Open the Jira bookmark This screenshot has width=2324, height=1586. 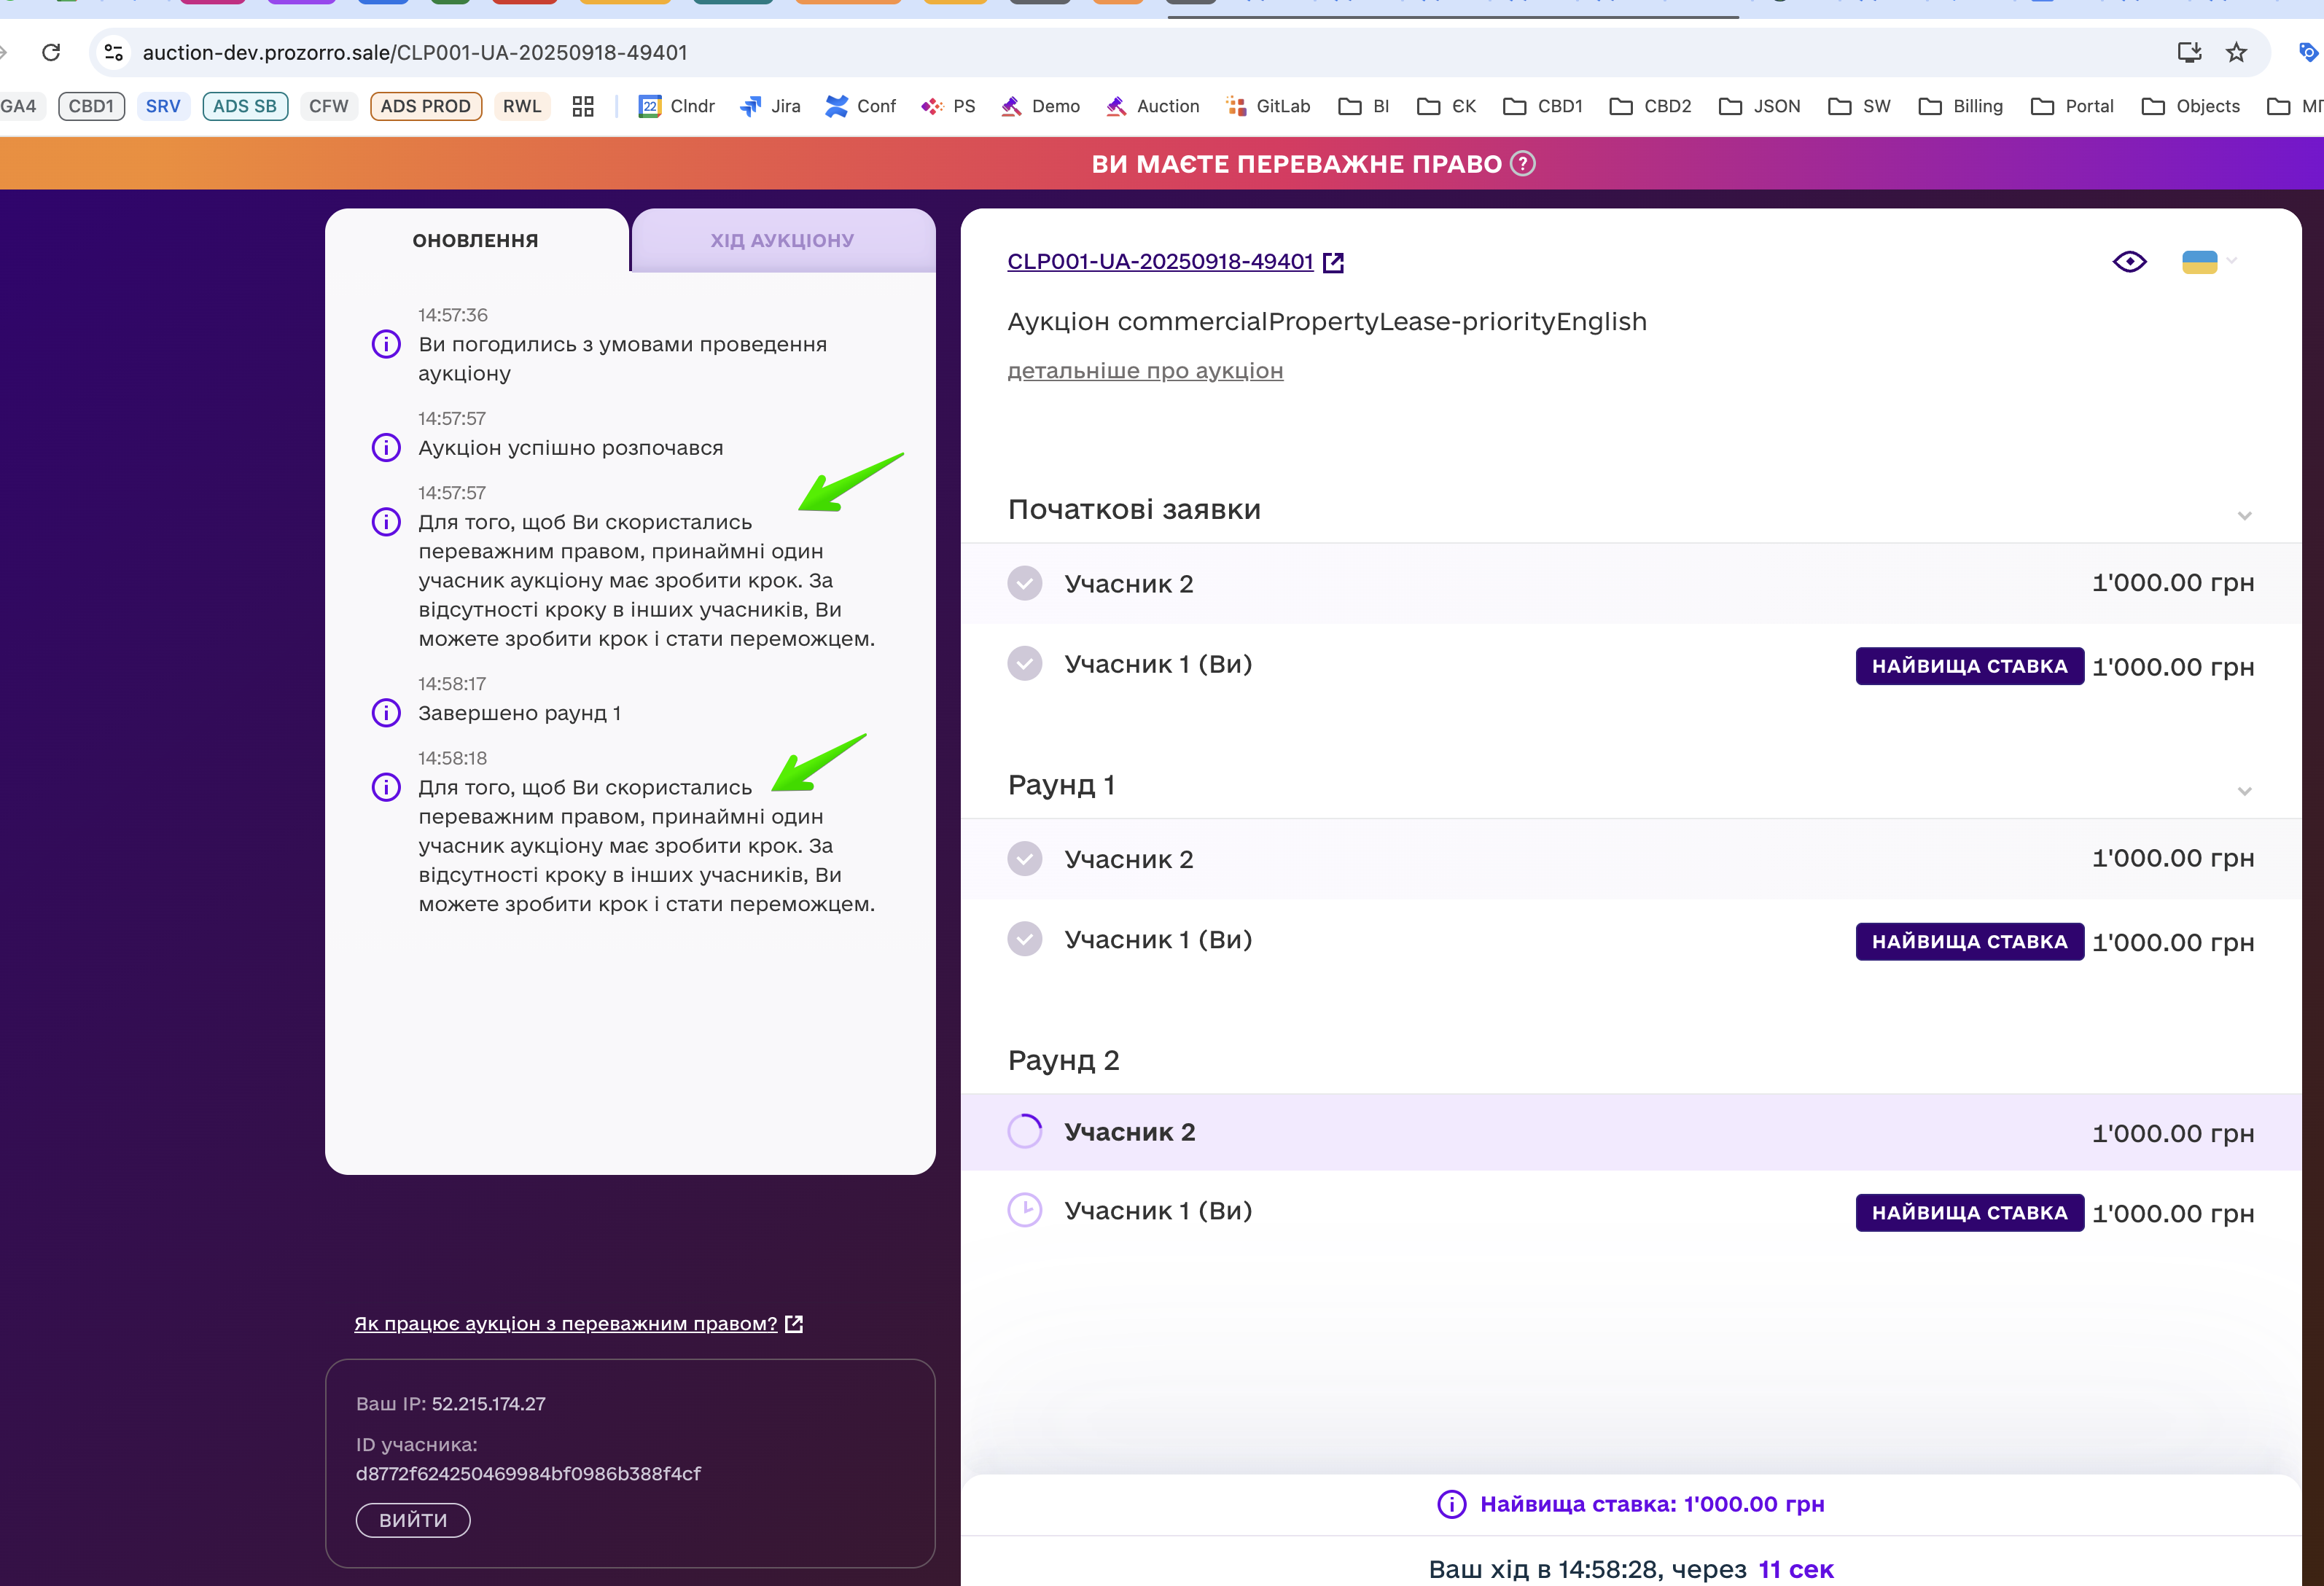[770, 106]
